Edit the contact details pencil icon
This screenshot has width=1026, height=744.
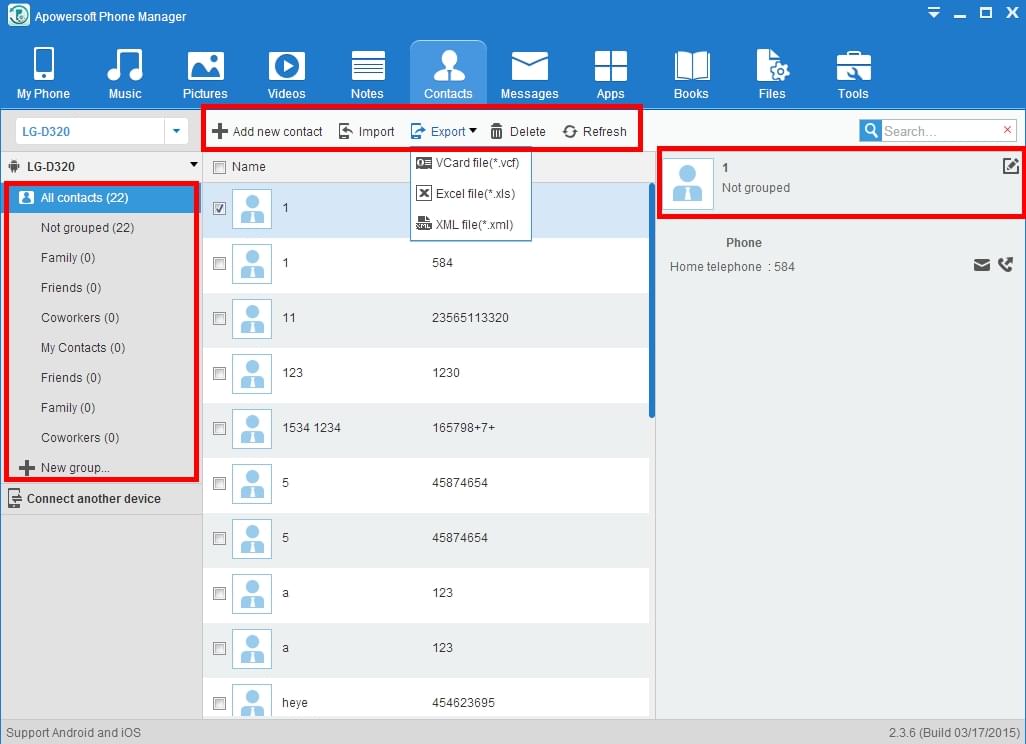point(1010,166)
